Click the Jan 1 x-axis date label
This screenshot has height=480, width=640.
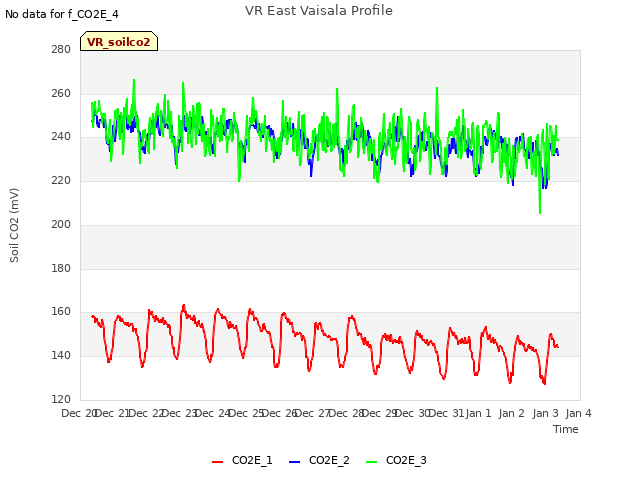[478, 413]
